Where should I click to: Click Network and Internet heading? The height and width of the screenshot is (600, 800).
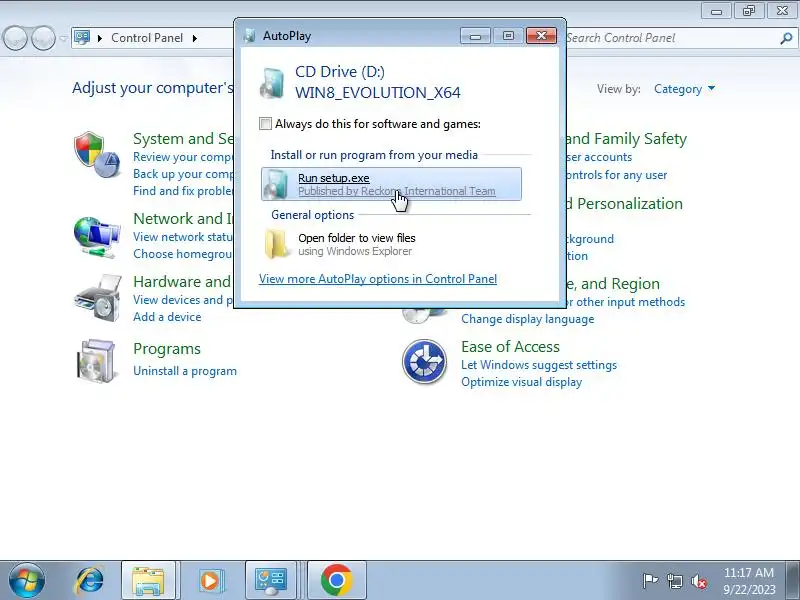(x=183, y=218)
